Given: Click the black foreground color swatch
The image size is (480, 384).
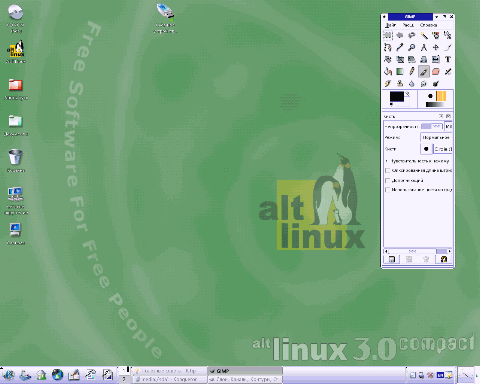Looking at the screenshot, I should (397, 97).
